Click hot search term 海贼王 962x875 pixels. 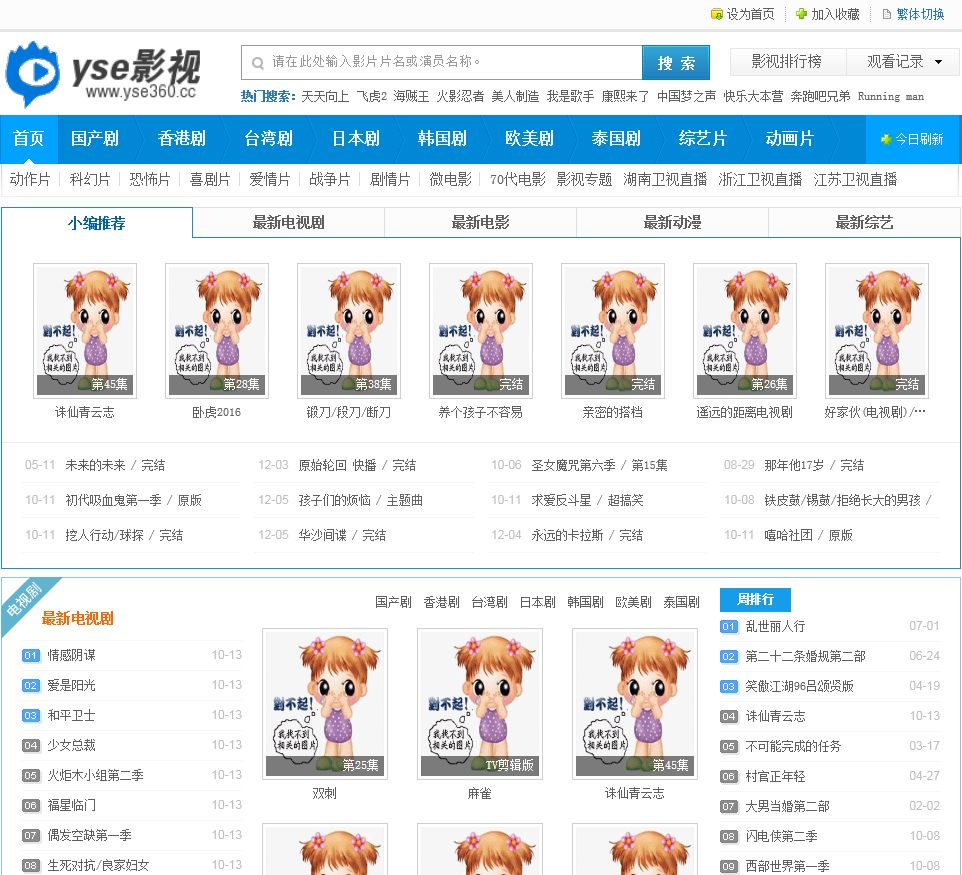(411, 96)
